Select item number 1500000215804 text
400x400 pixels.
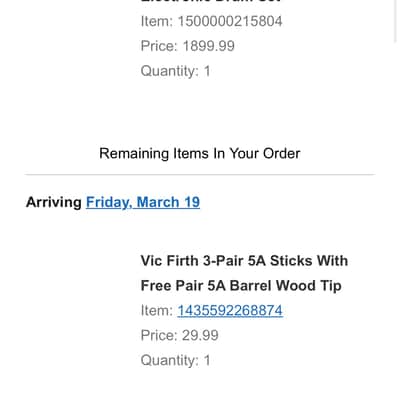click(230, 21)
